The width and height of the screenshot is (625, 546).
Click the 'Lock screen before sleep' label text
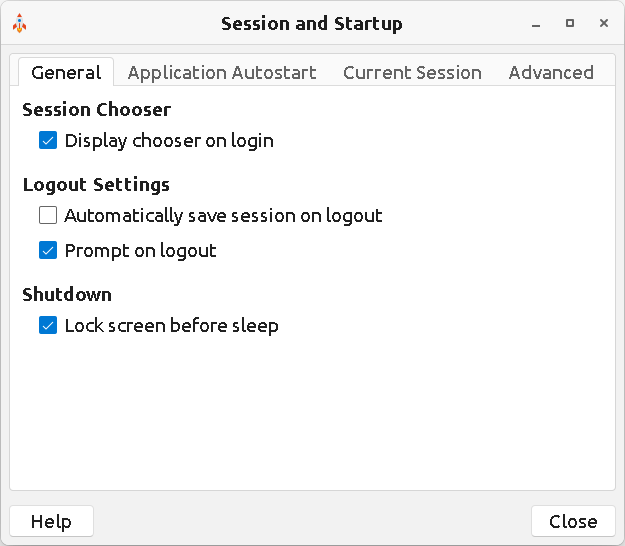pos(171,325)
